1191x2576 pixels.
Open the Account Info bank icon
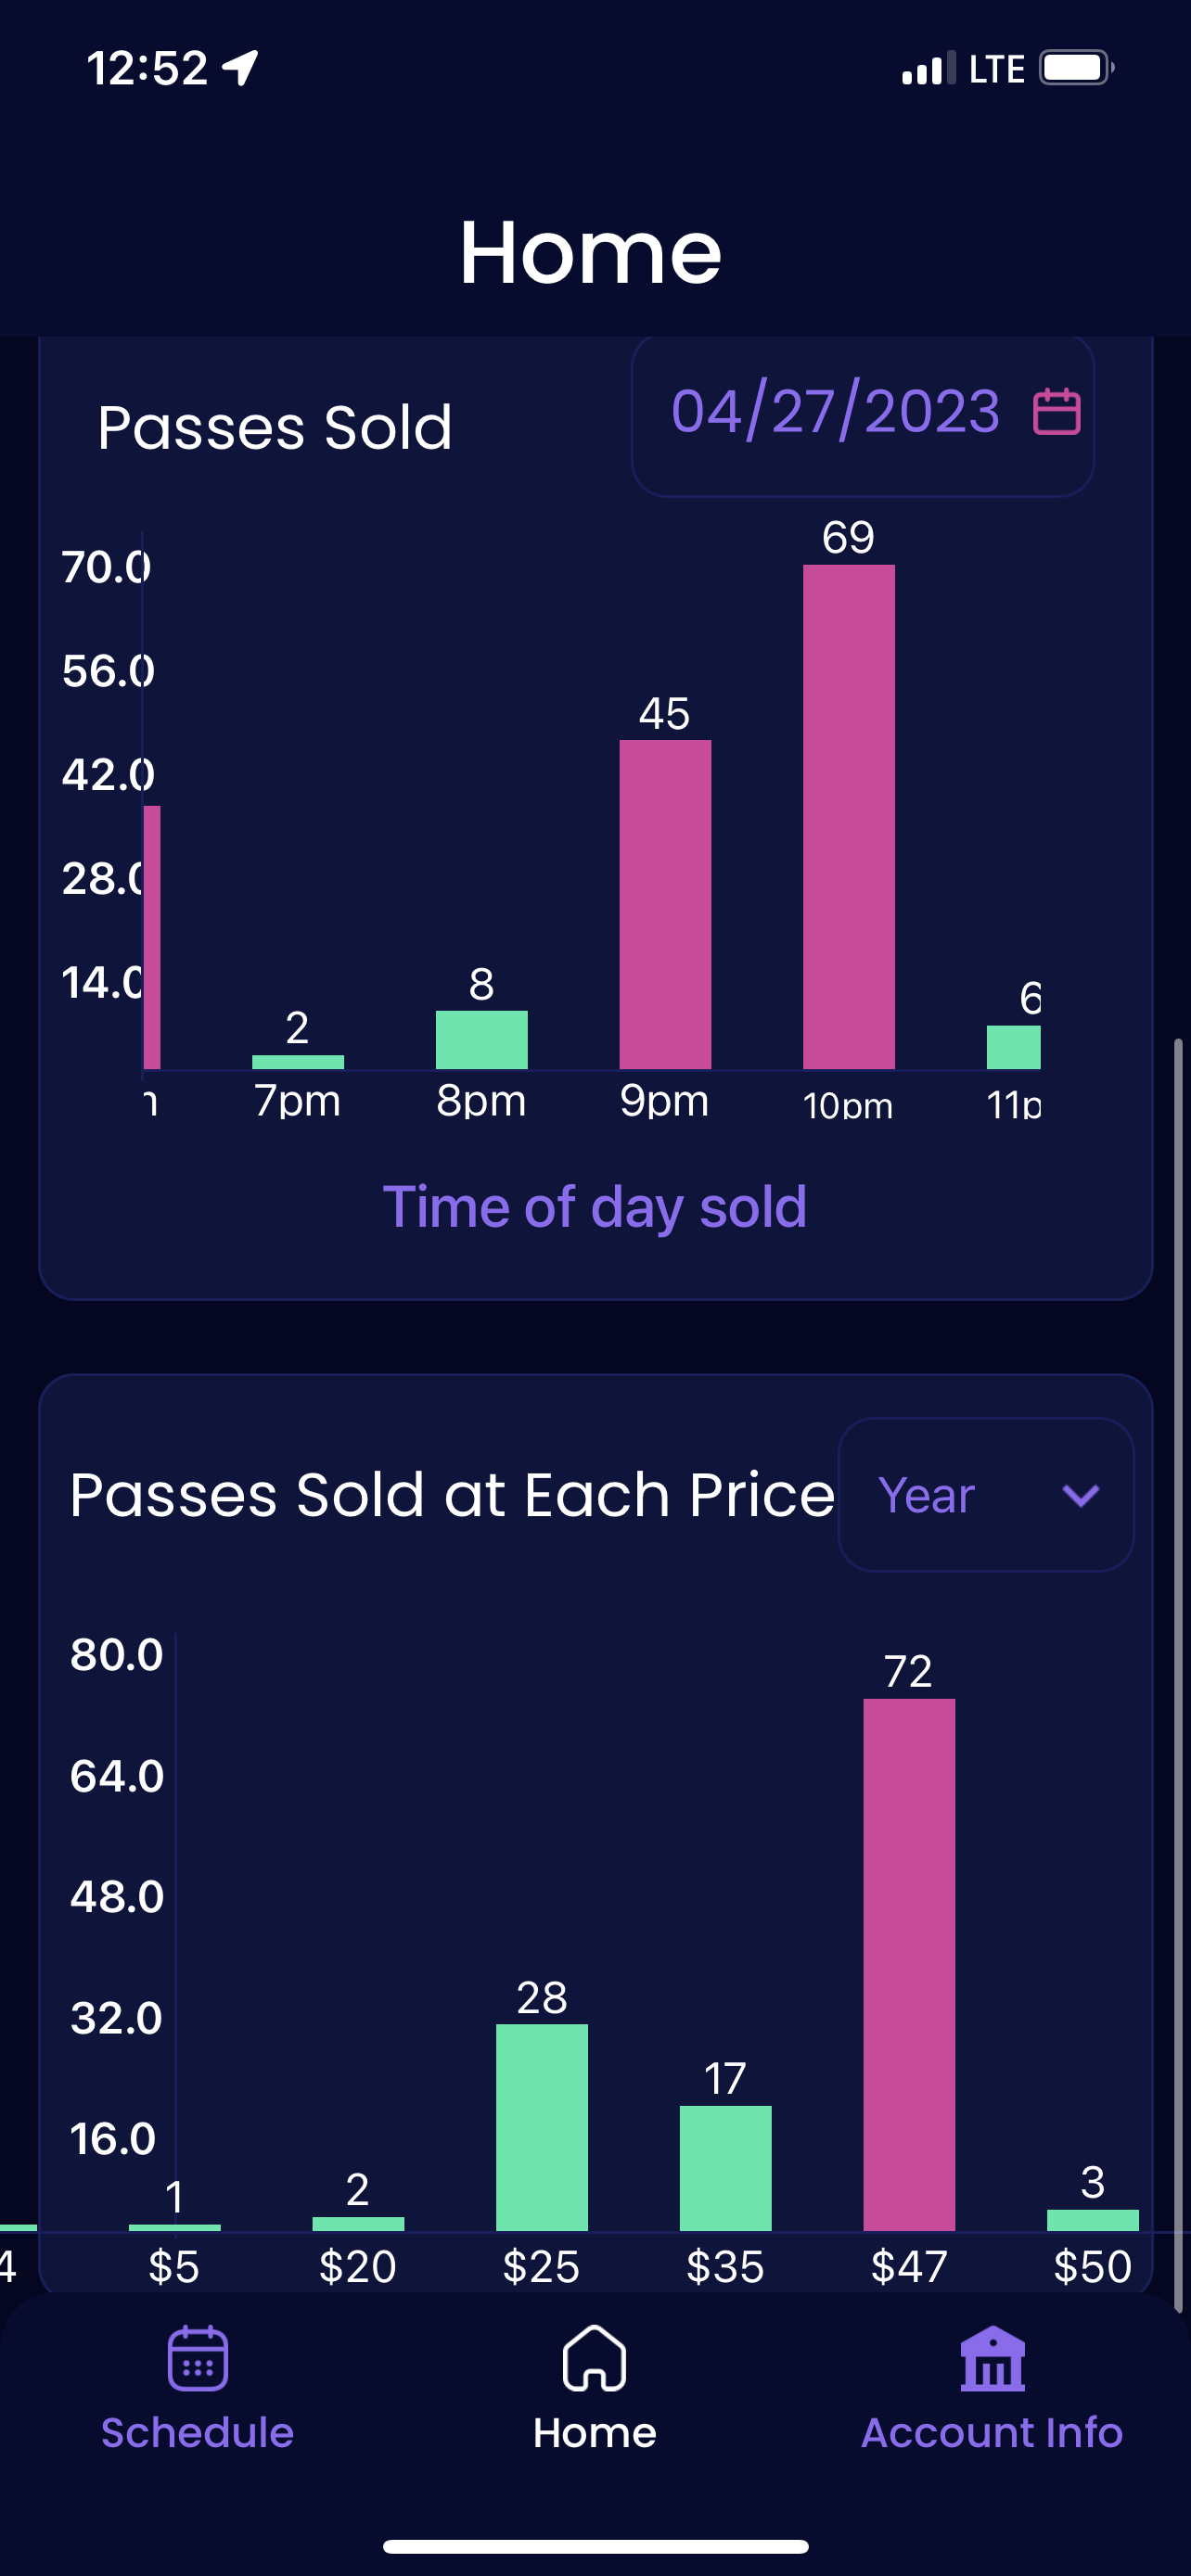[x=992, y=2359]
